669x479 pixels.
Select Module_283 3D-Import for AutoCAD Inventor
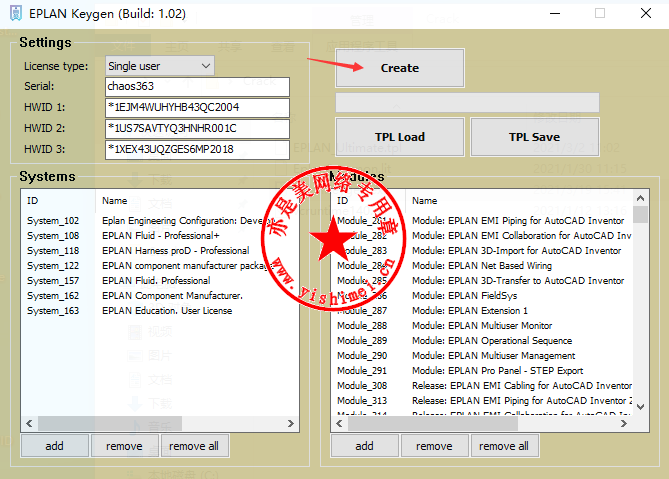click(x=482, y=250)
